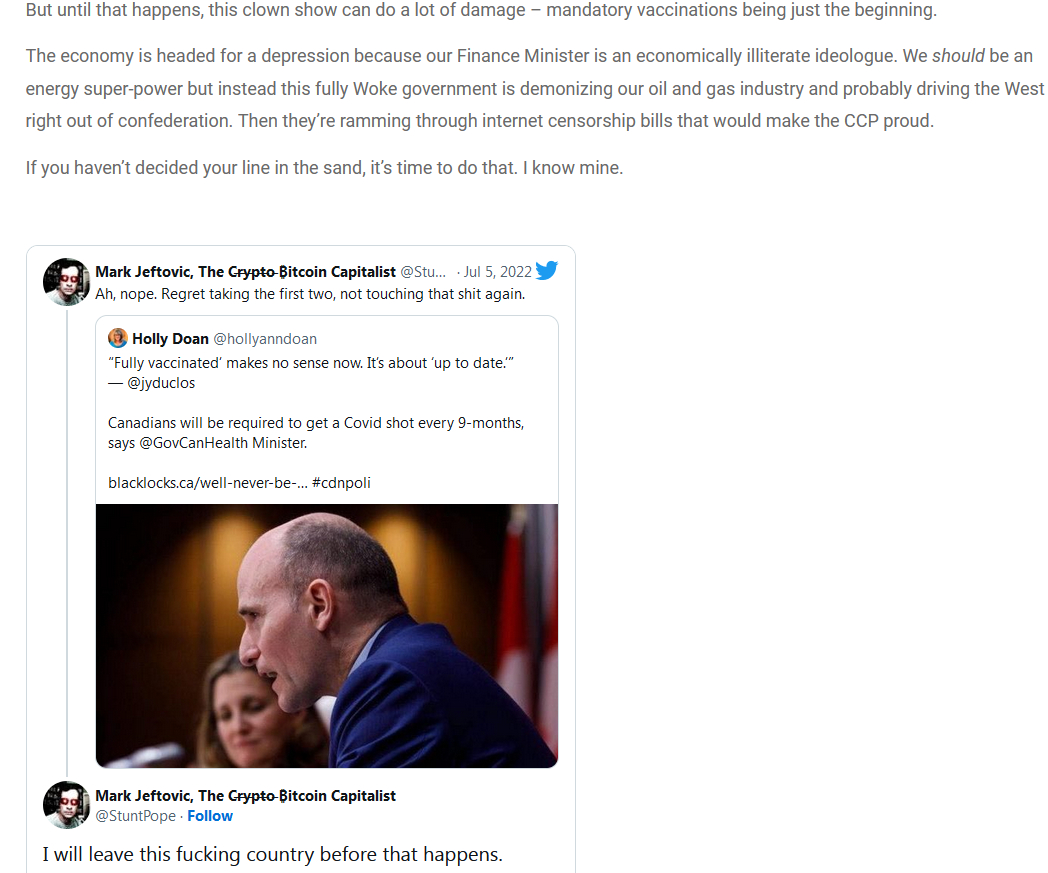Click the Jul 5, 2022 tweet date
Image resolution: width=1048 pixels, height=873 pixels.
click(498, 271)
